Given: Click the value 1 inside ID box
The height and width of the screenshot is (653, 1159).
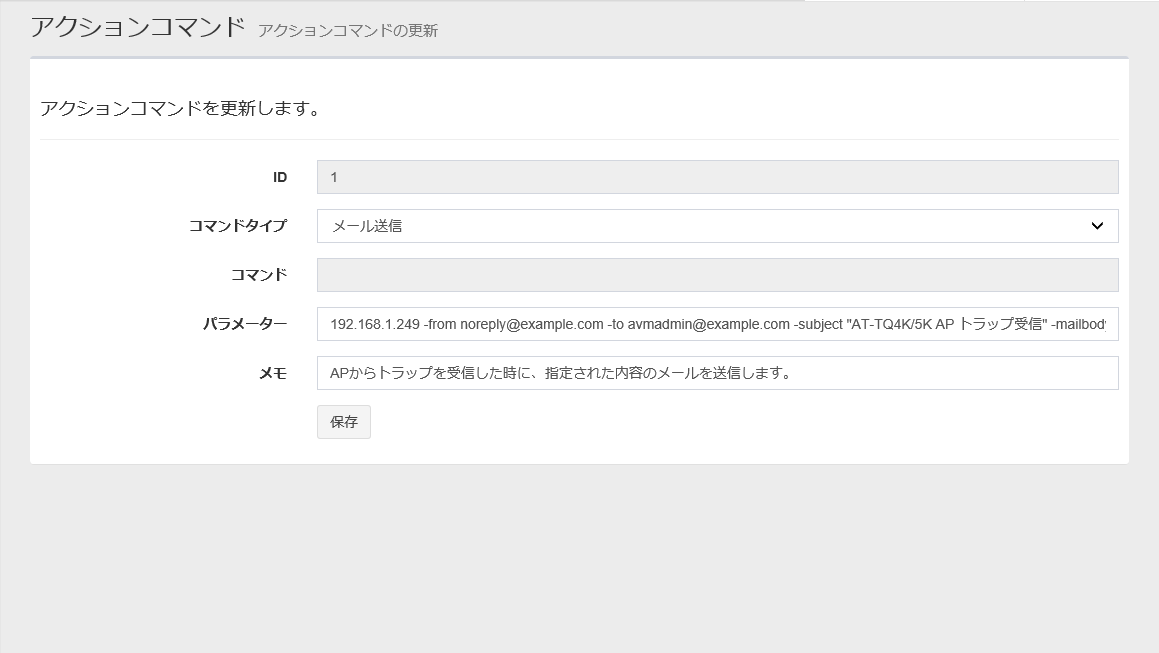Looking at the screenshot, I should tap(334, 177).
